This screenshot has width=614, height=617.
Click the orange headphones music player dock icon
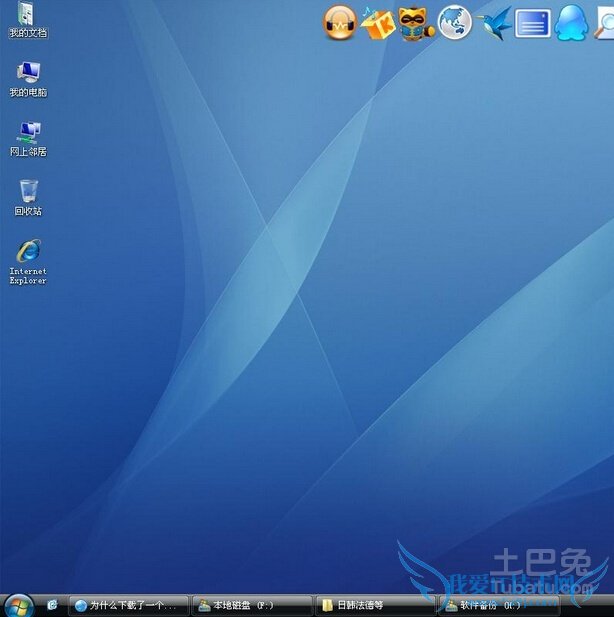(x=340, y=23)
